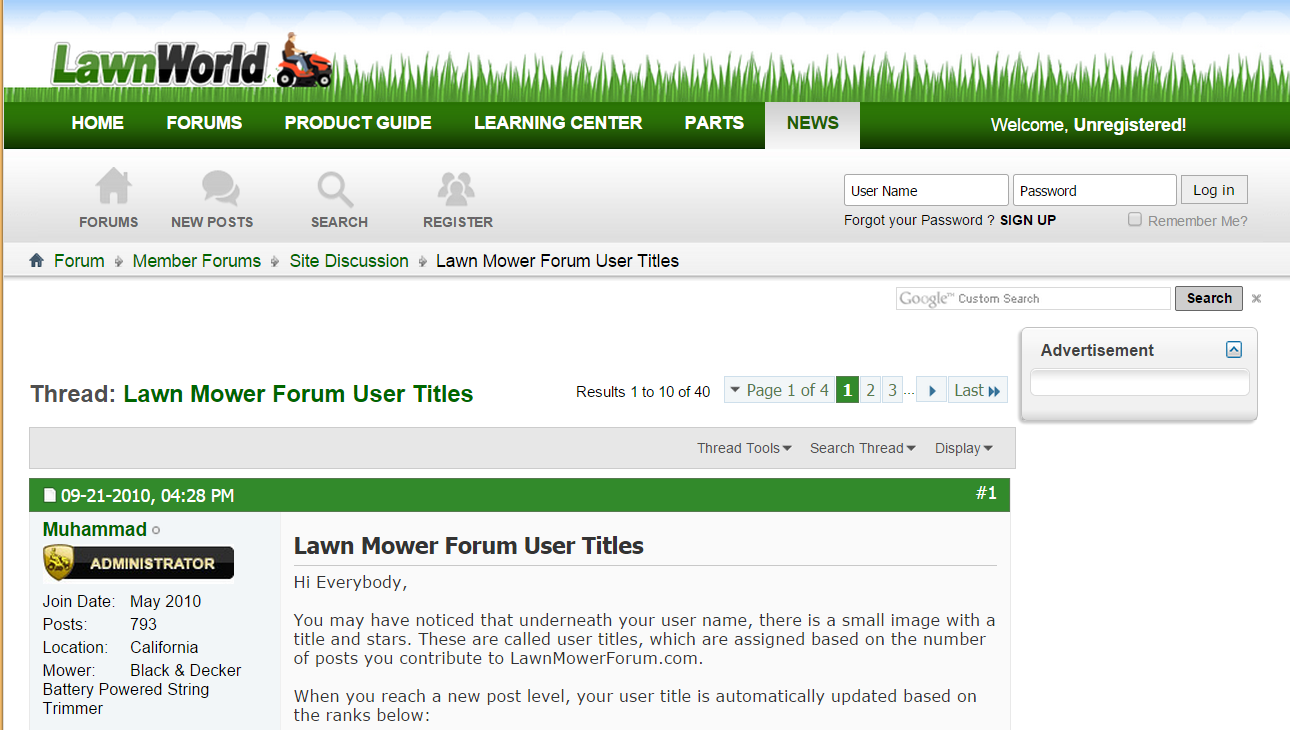This screenshot has width=1290, height=730.
Task: Click the Search magnifying glass icon
Action: click(335, 188)
